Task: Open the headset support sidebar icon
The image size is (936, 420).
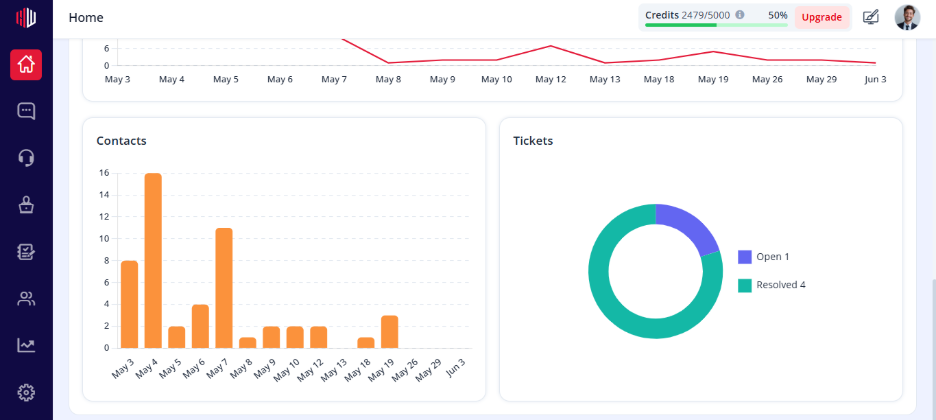Action: click(26, 158)
